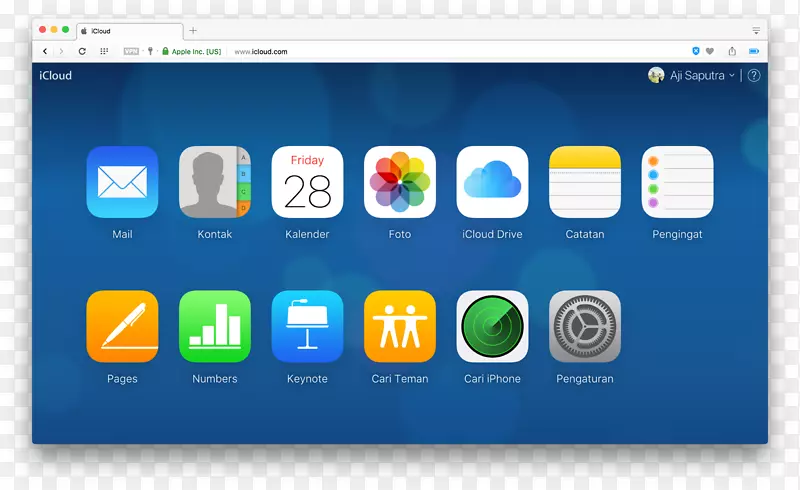Click the share icon in address bar
Screen dimensions: 800x490
(x=732, y=51)
